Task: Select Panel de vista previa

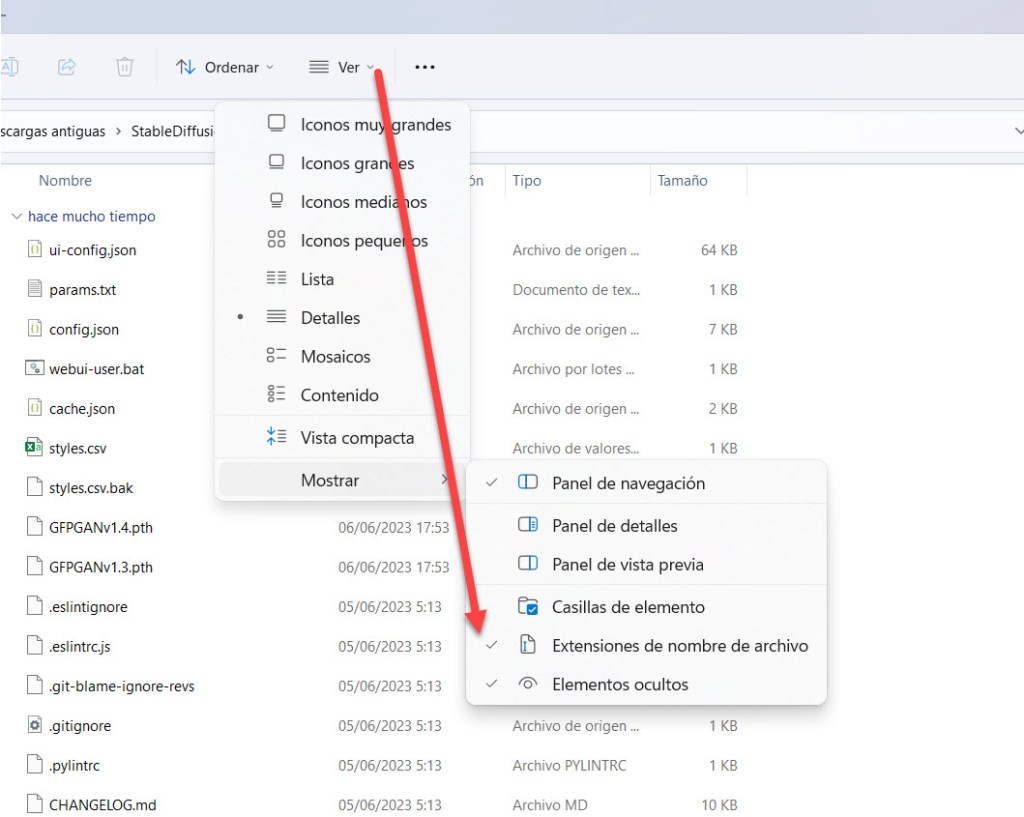Action: tap(627, 565)
